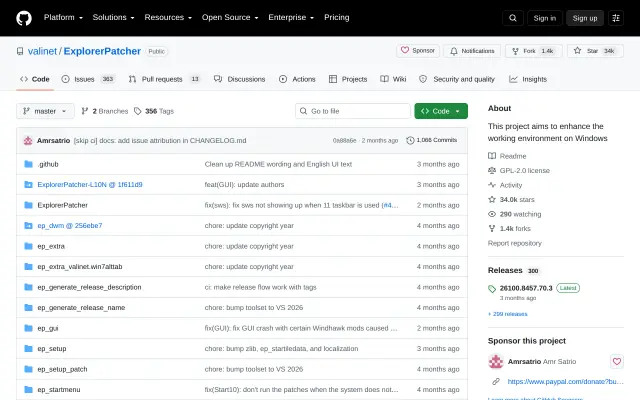Click the sponsor heart next to Amrsatrio

tap(617, 361)
